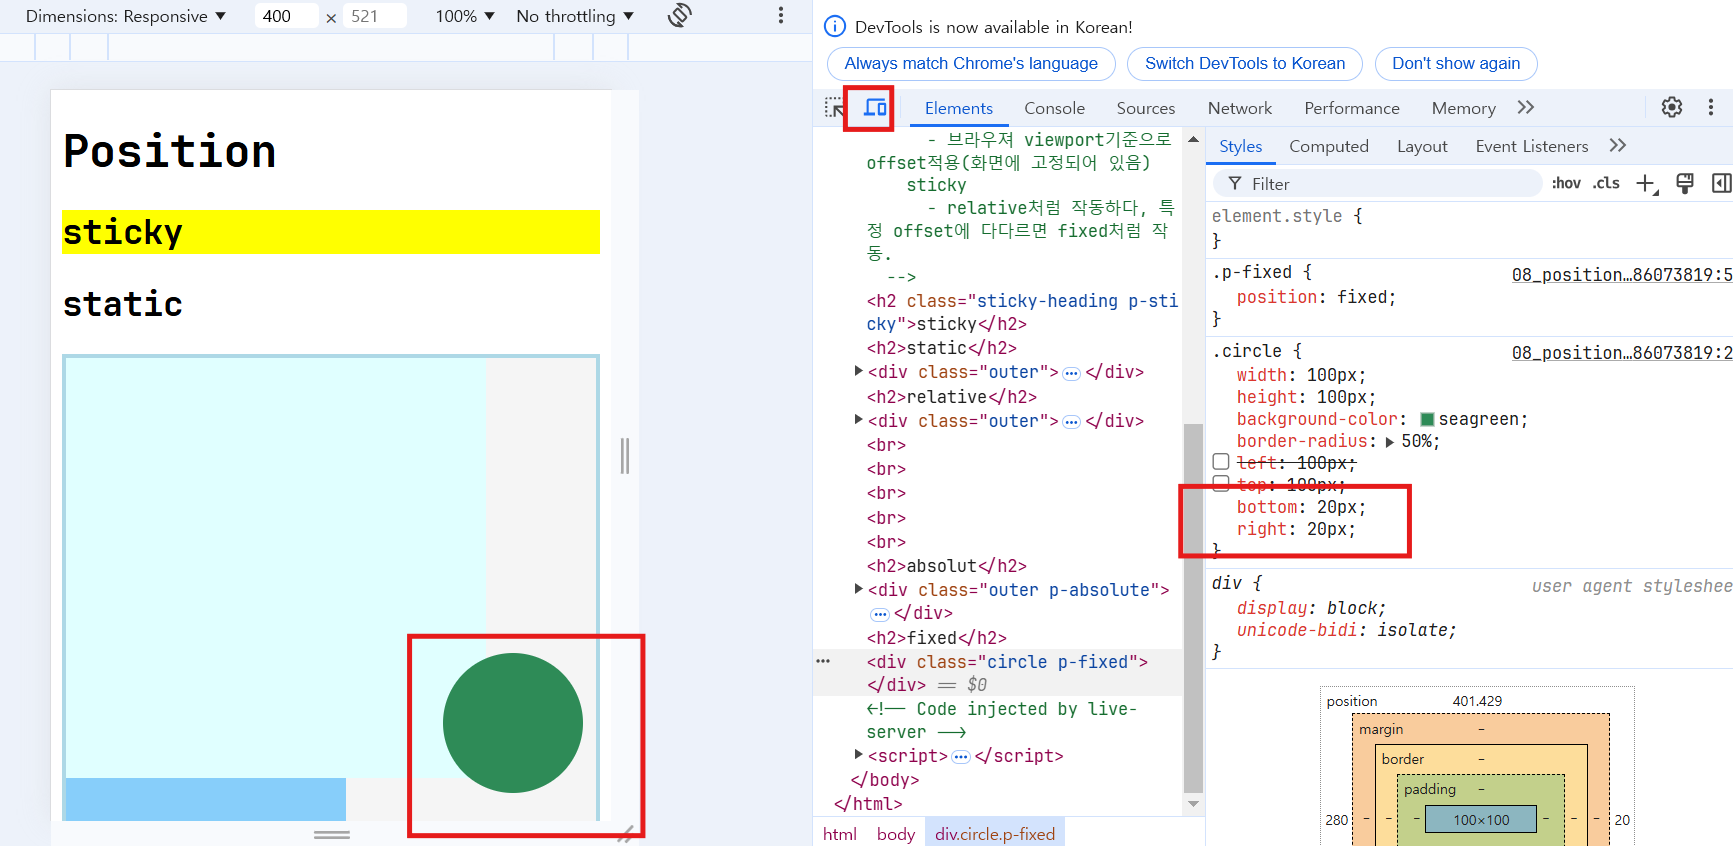Screen dimensions: 1733x846
Task: Click Switch DevTools to Korean button
Action: pyautogui.click(x=1245, y=63)
